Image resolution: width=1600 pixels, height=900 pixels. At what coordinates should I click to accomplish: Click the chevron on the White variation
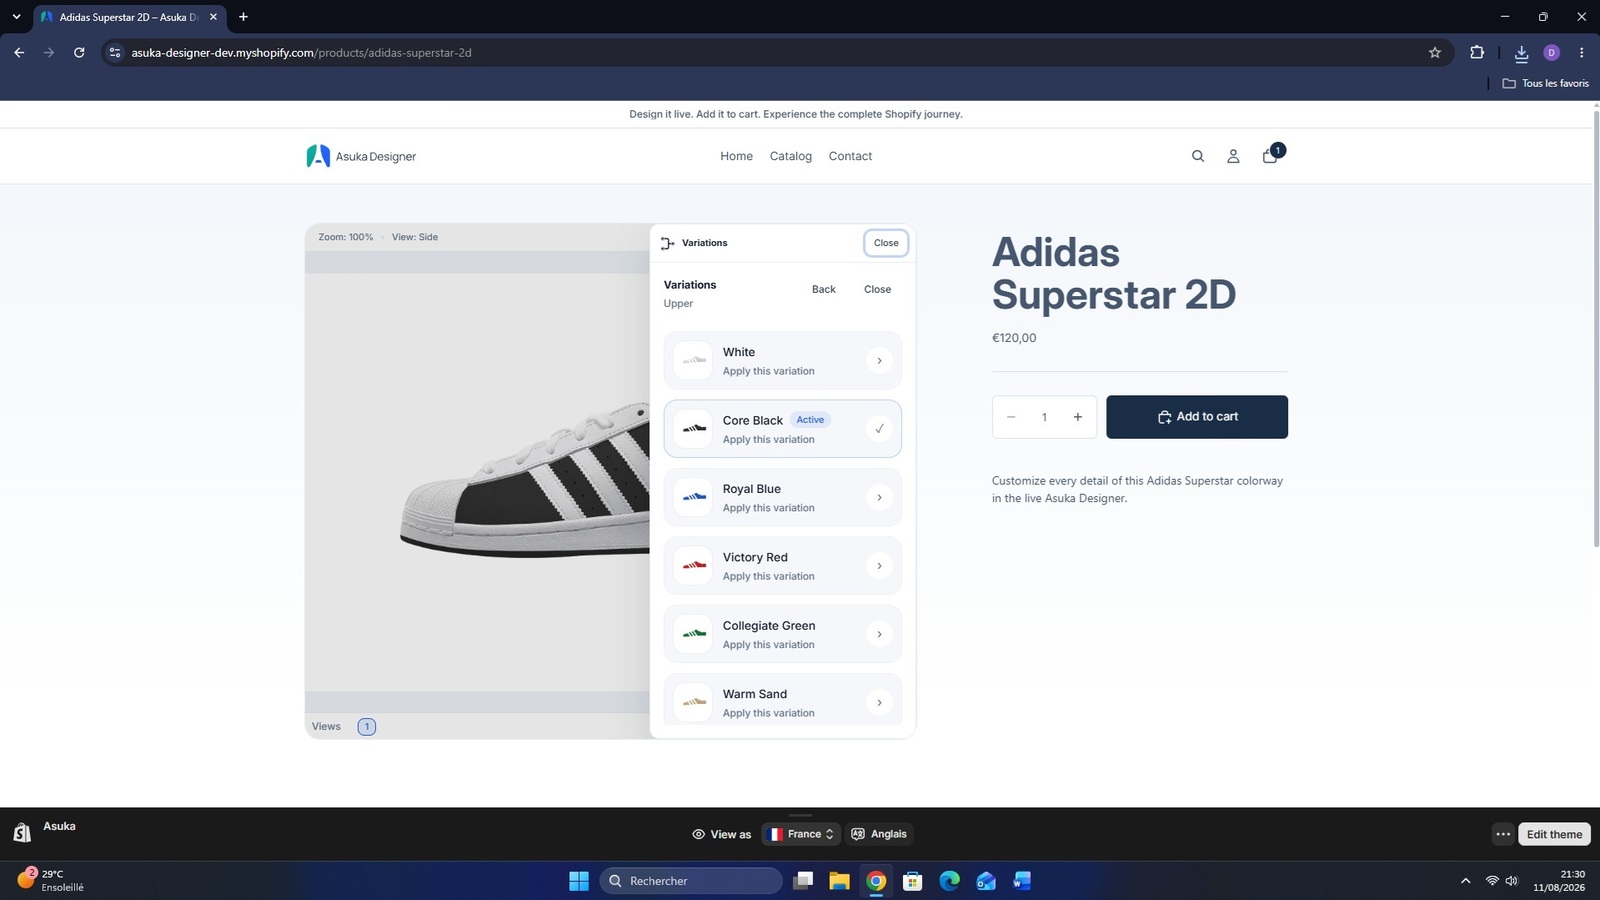[879, 361]
